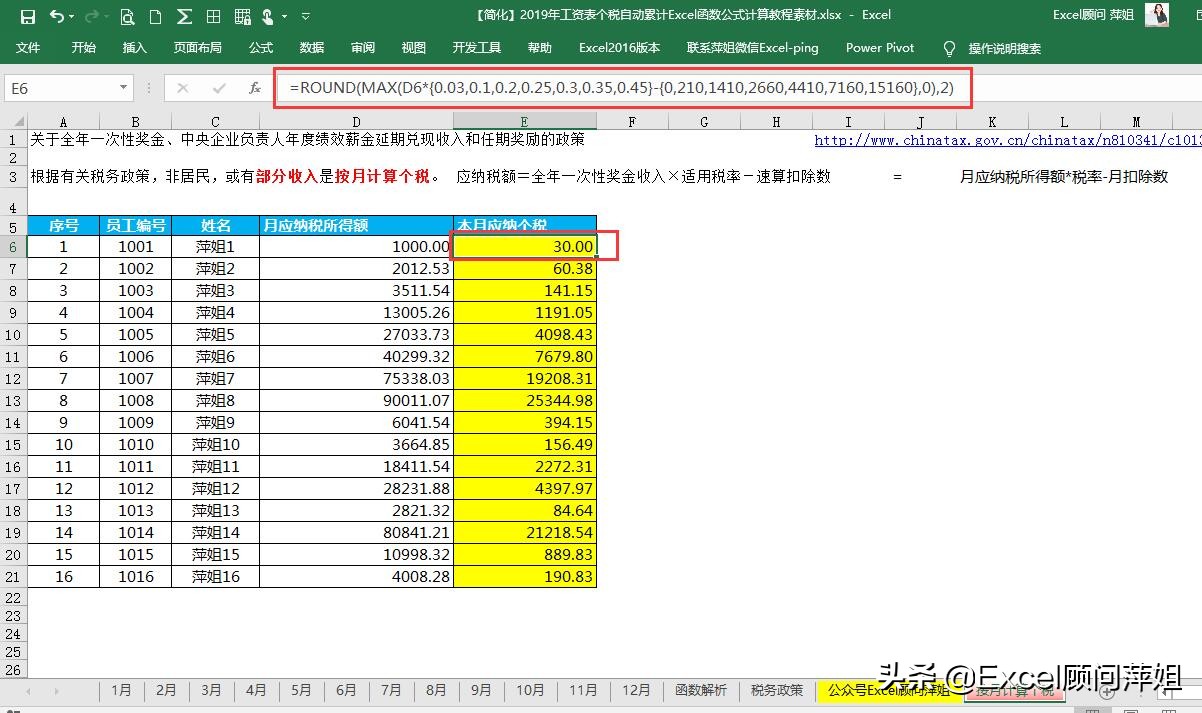Click the Undo icon
1202x713 pixels.
56,15
